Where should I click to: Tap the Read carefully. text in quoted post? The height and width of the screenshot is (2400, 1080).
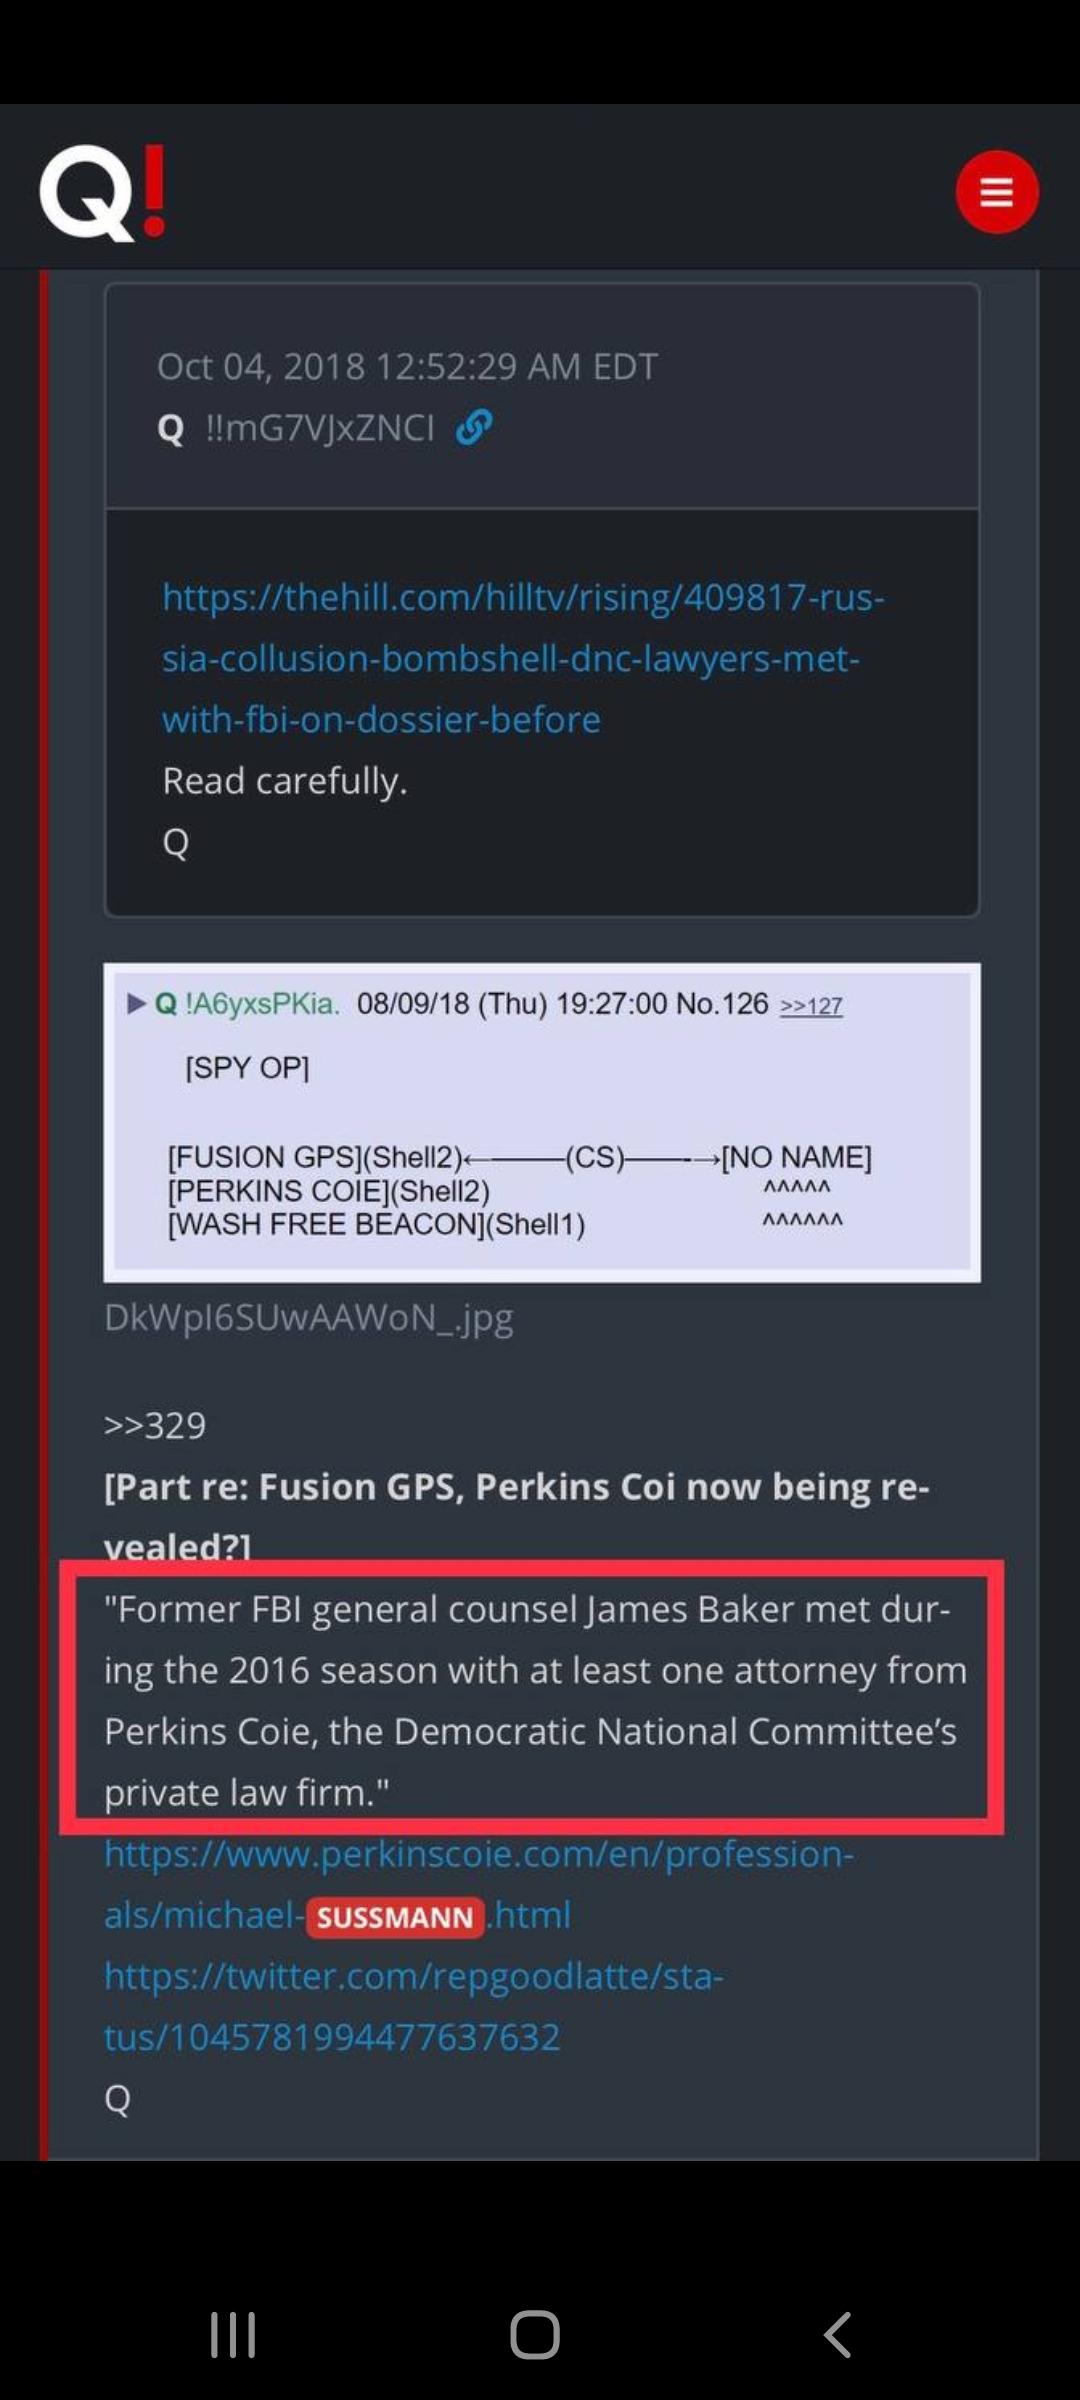pyautogui.click(x=285, y=780)
